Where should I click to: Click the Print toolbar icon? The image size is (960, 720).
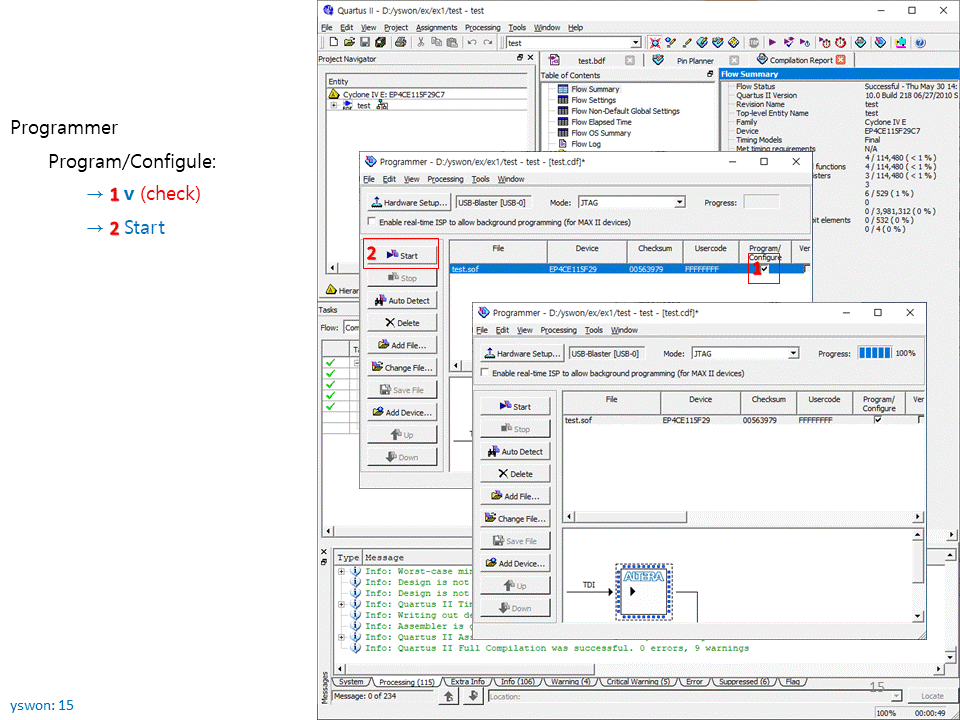pos(400,42)
